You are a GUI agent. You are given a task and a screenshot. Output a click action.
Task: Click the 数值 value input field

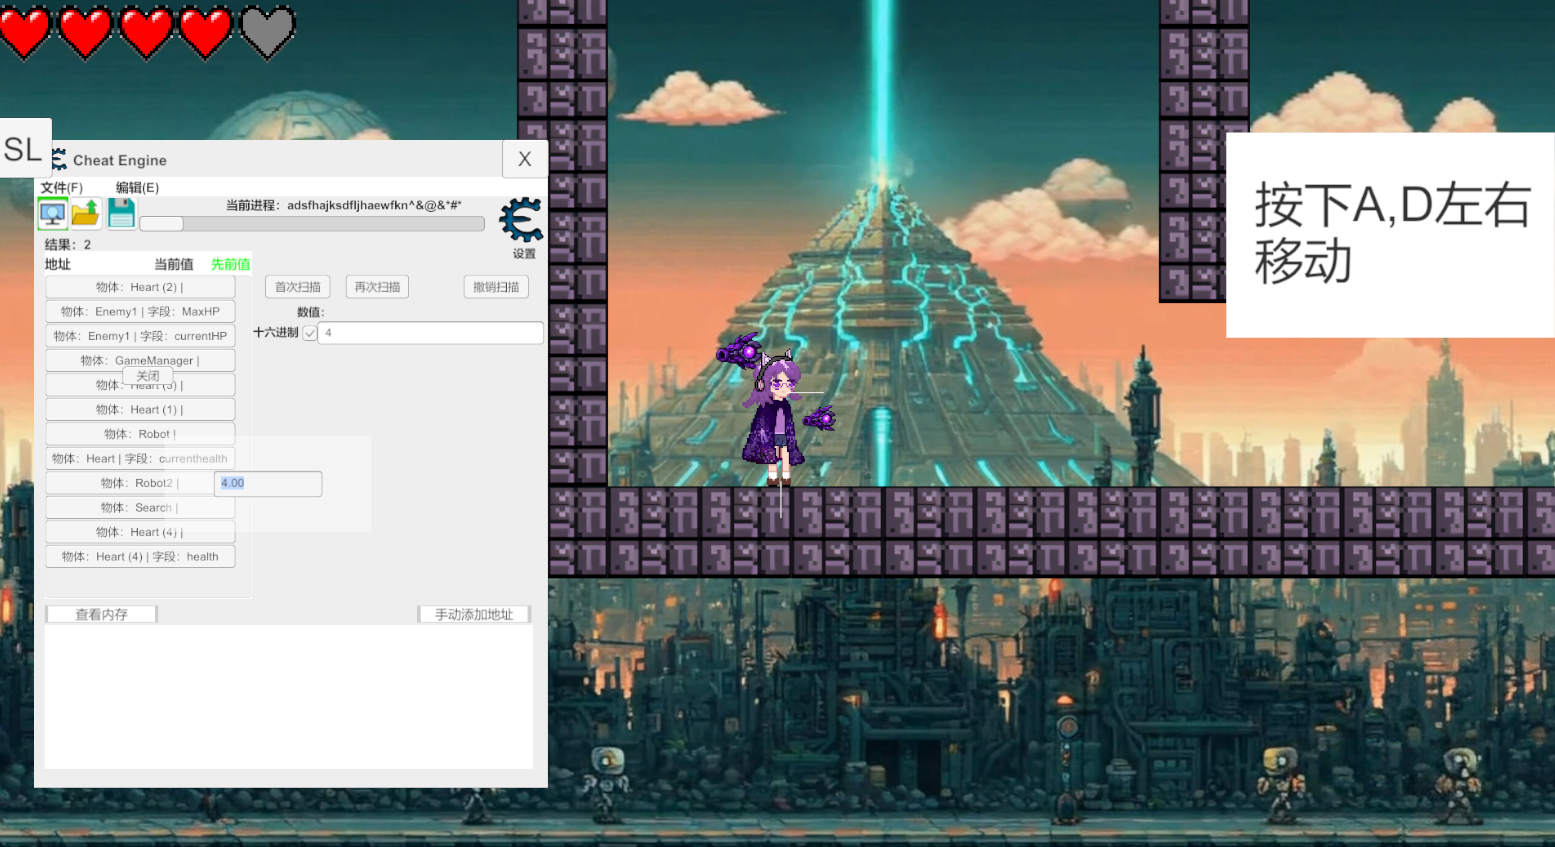(x=430, y=333)
